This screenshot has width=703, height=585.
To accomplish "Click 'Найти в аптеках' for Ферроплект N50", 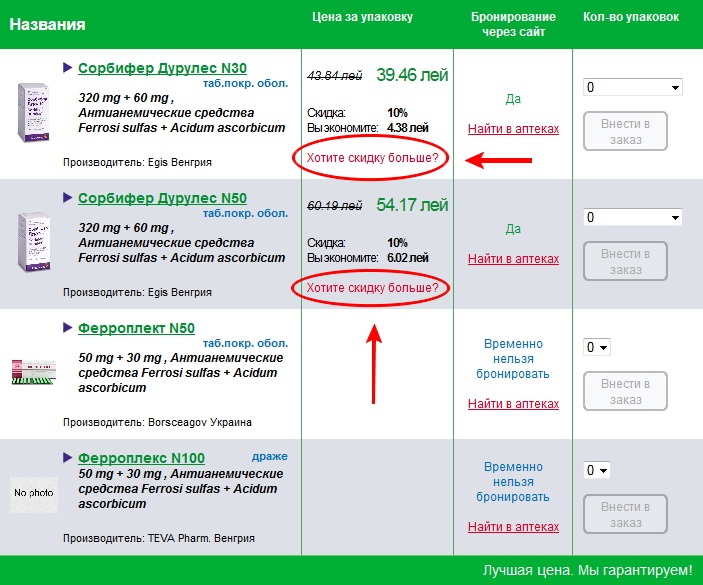I will pos(513,404).
